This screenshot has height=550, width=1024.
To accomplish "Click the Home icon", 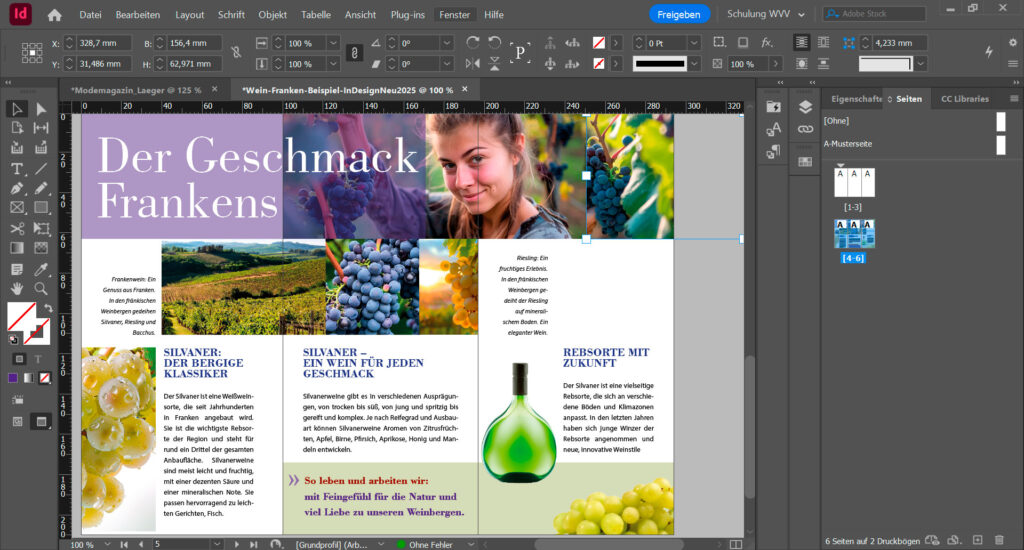I will tap(55, 14).
